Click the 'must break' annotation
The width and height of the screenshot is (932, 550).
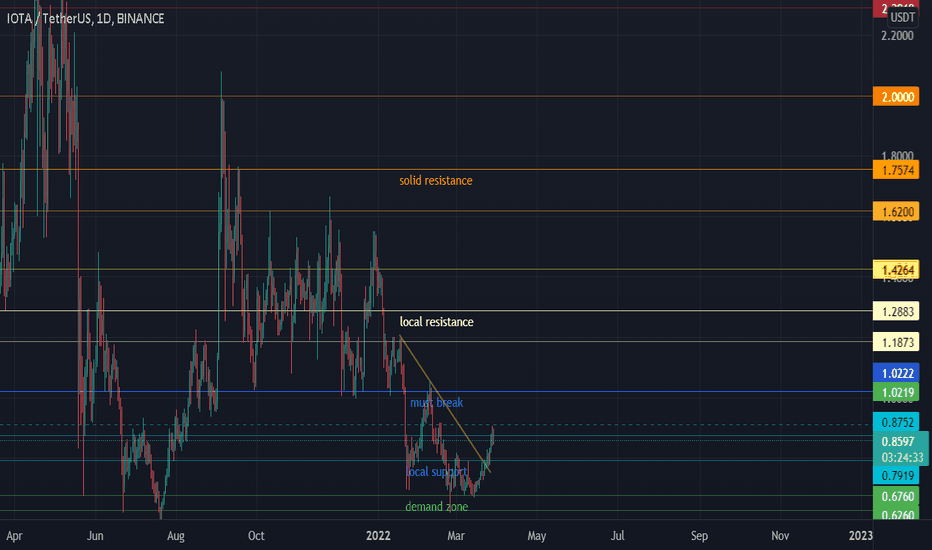pos(436,403)
